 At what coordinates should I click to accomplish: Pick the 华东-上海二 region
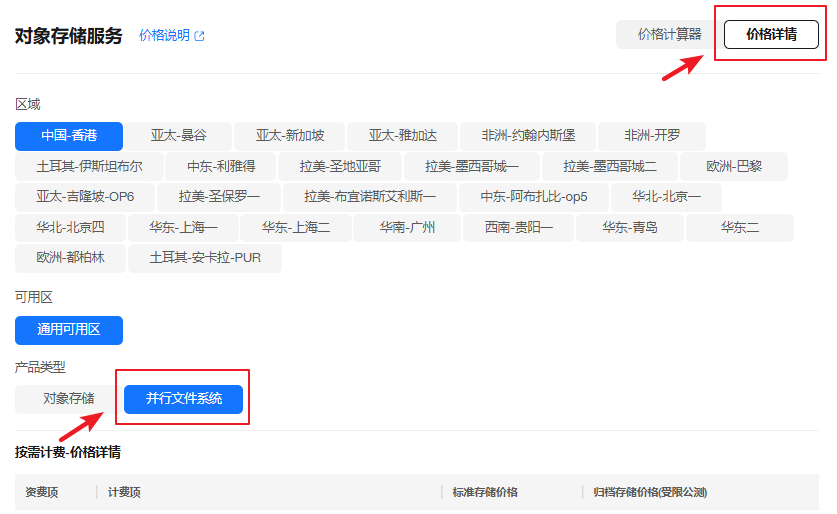(x=296, y=228)
